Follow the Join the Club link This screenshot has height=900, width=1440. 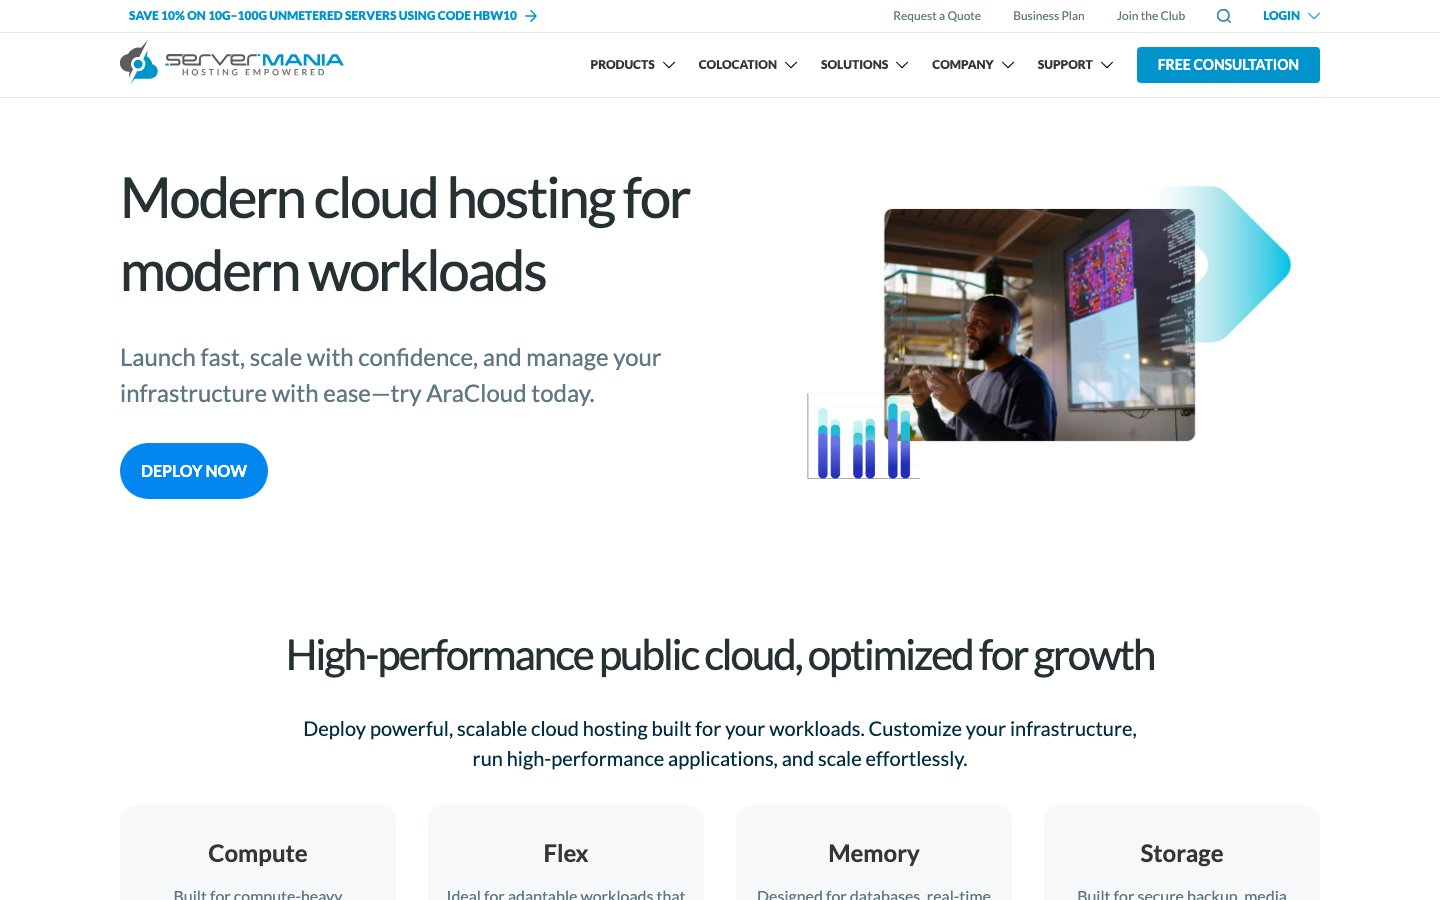(1151, 16)
